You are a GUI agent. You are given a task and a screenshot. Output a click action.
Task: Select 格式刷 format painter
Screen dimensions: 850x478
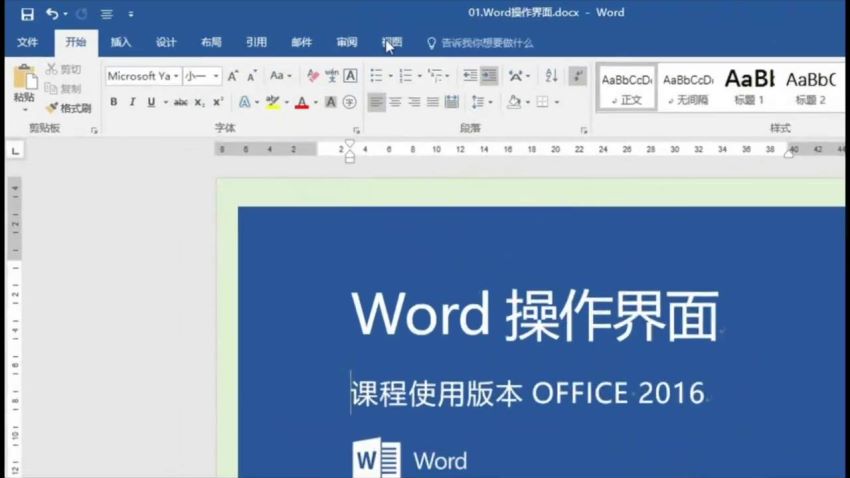(69, 108)
